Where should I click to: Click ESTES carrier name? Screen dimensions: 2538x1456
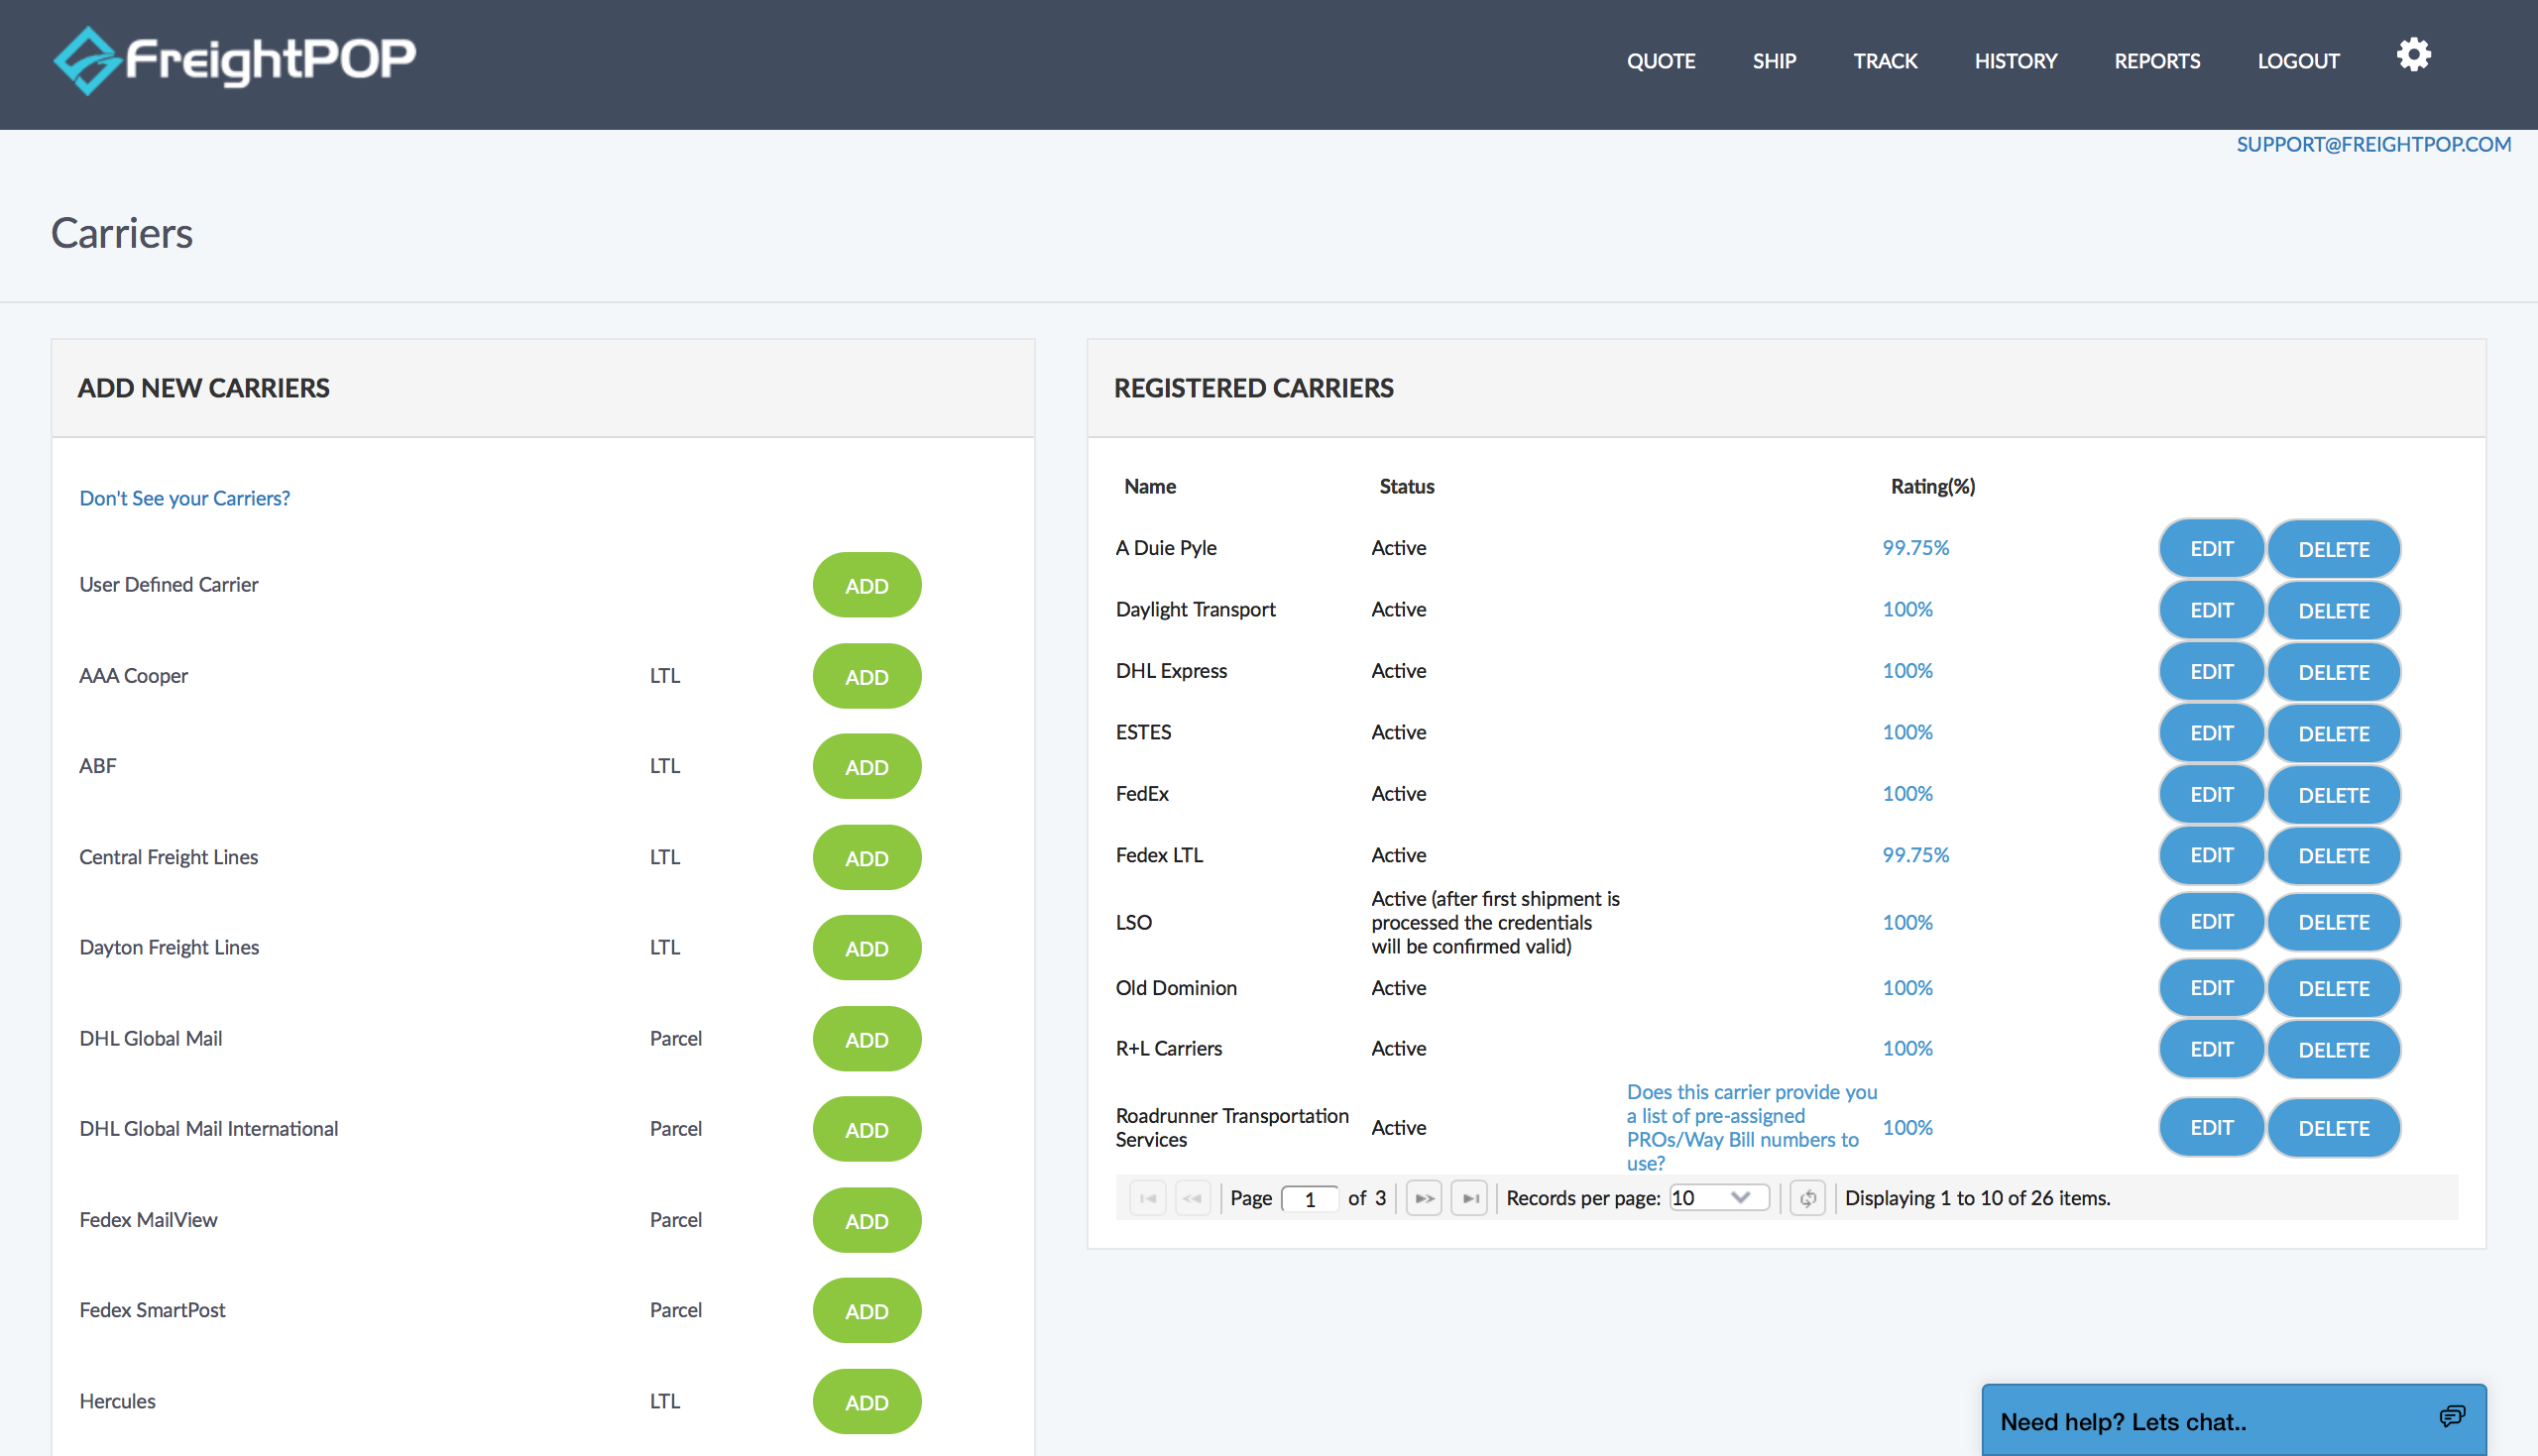tap(1143, 731)
